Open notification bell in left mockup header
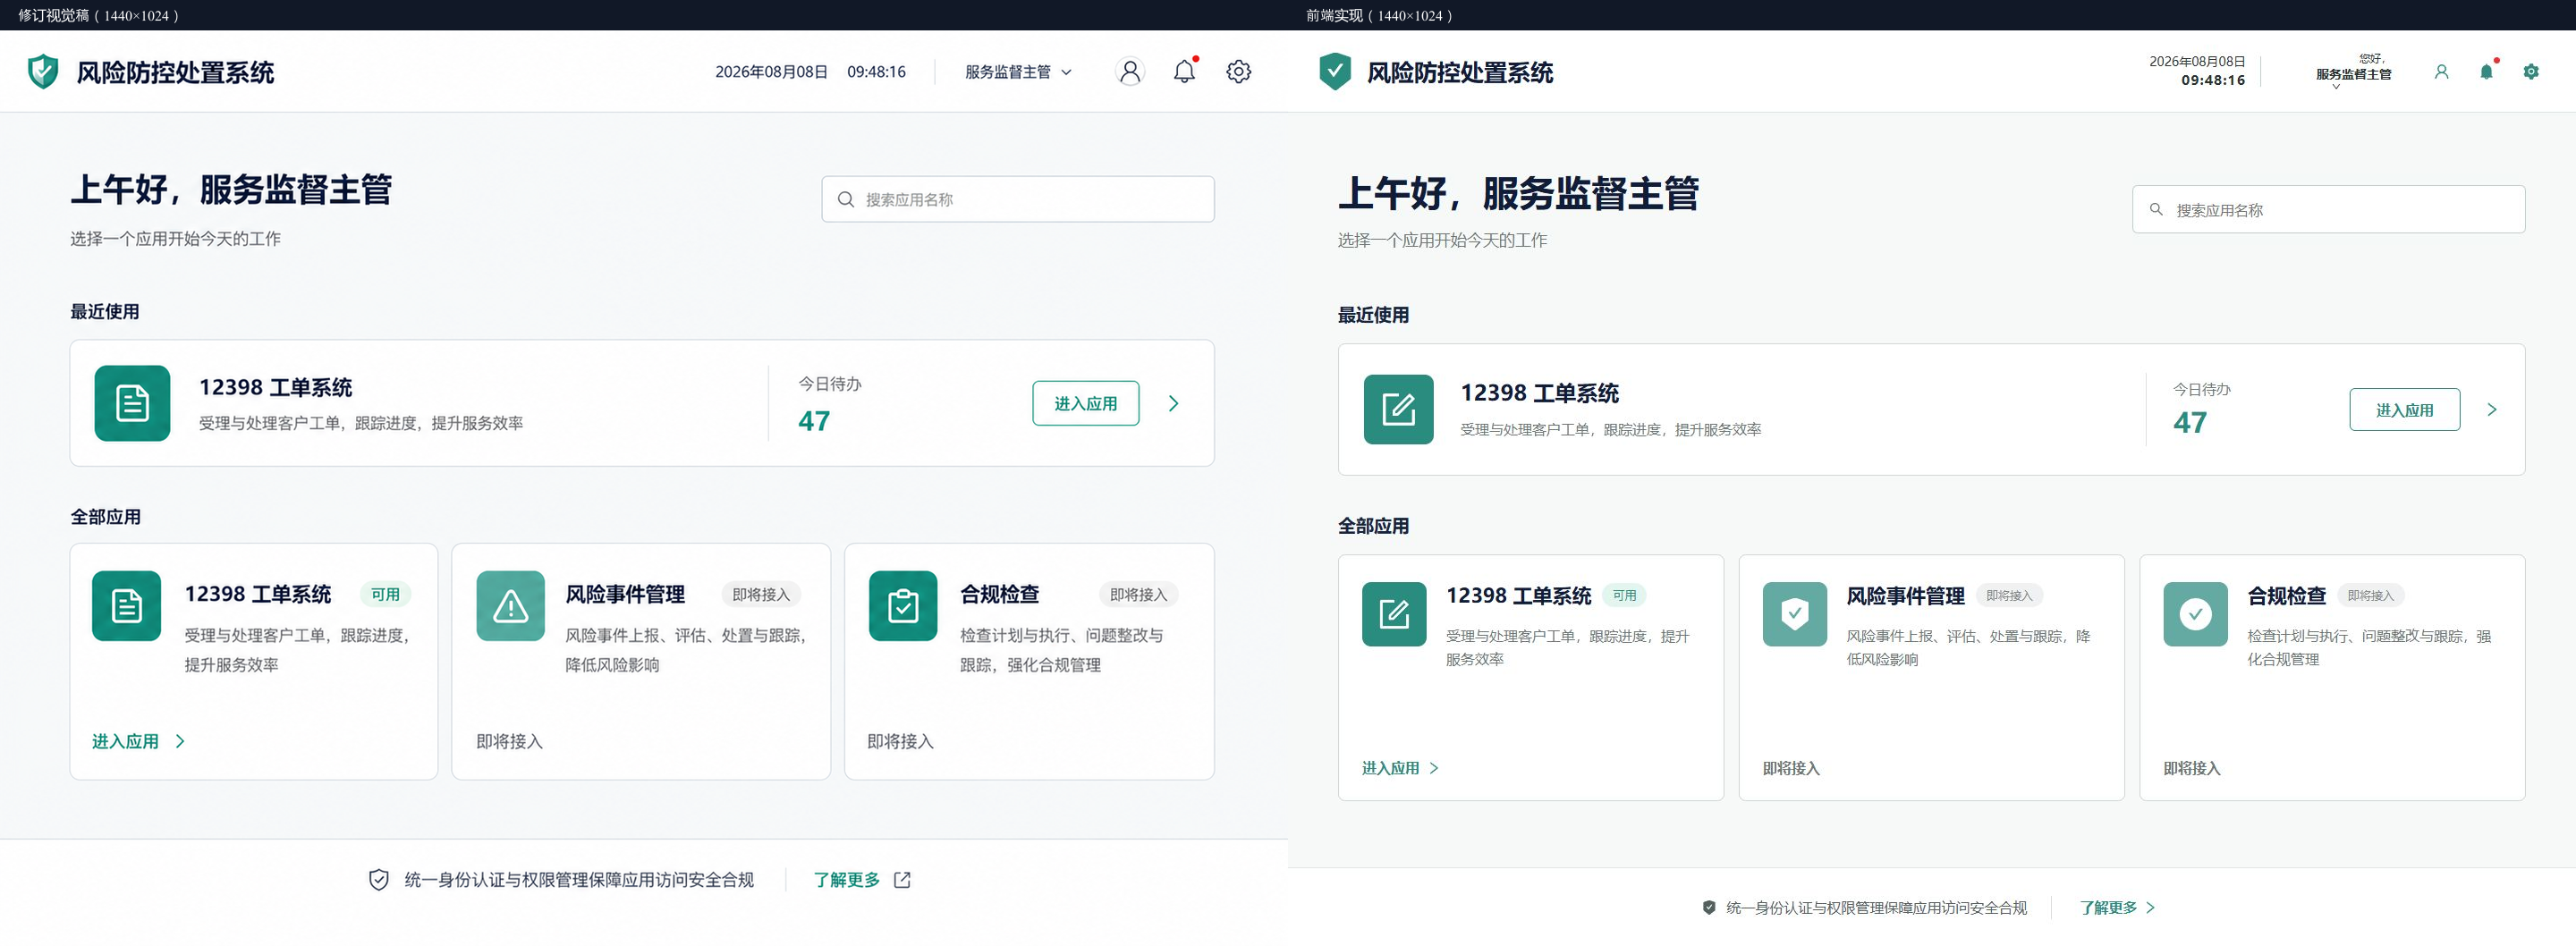This screenshot has width=2576, height=946. tap(1185, 72)
